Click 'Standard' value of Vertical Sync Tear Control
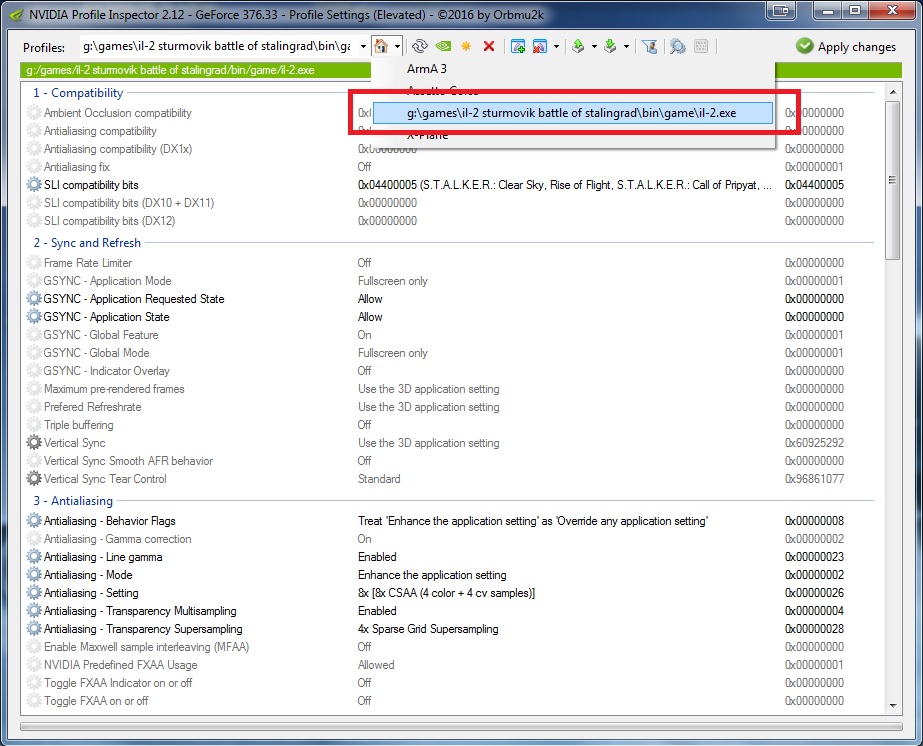 point(379,479)
